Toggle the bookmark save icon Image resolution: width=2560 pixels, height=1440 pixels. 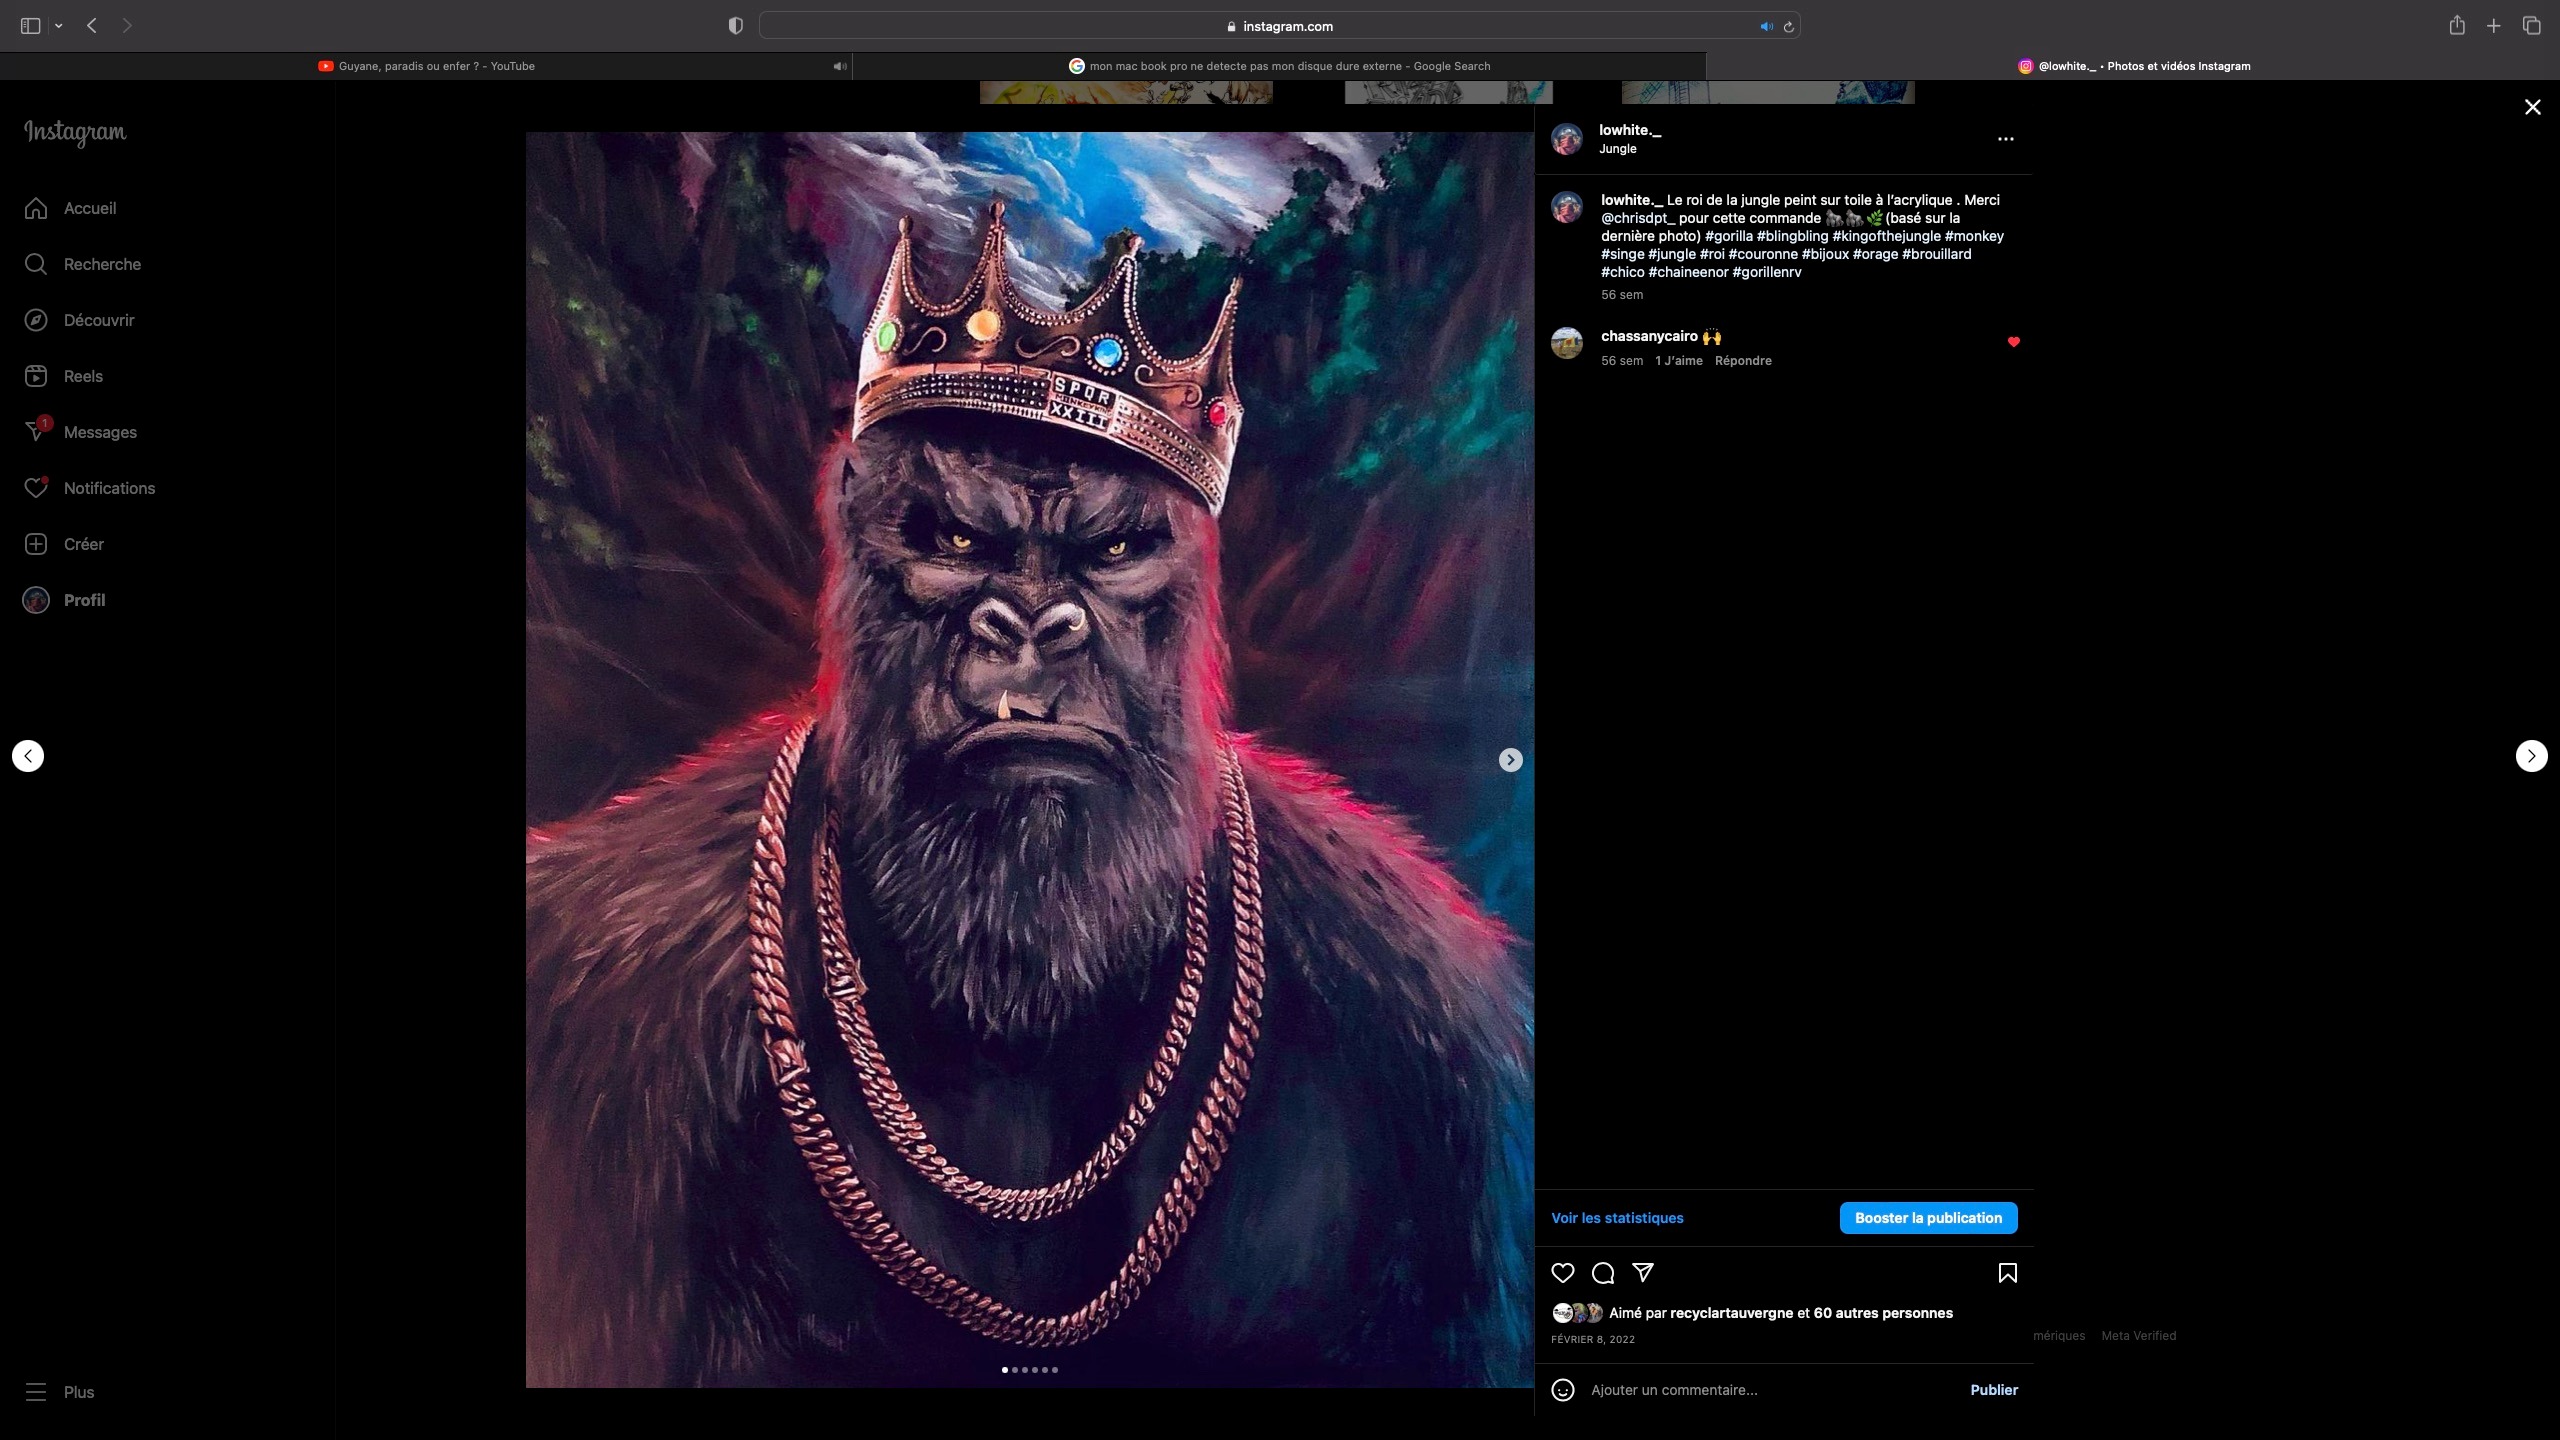click(x=2007, y=1273)
